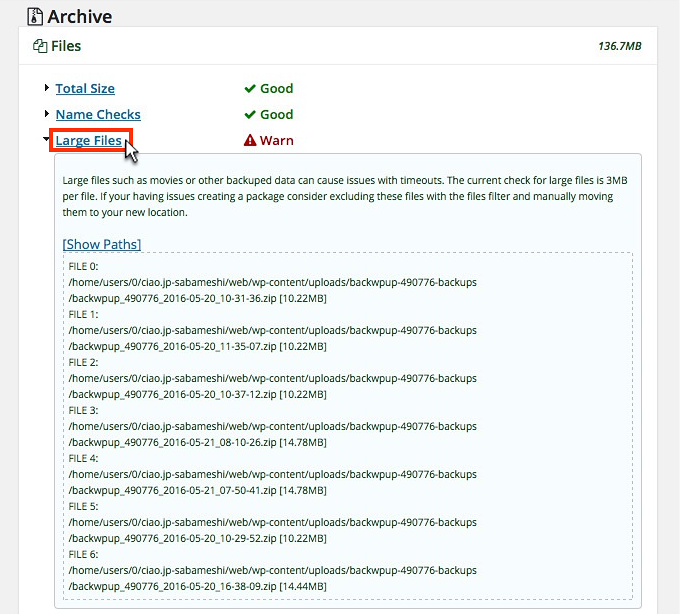Click the green checkmark beside Name Checks
Image resolution: width=680 pixels, height=614 pixels.
[x=250, y=115]
